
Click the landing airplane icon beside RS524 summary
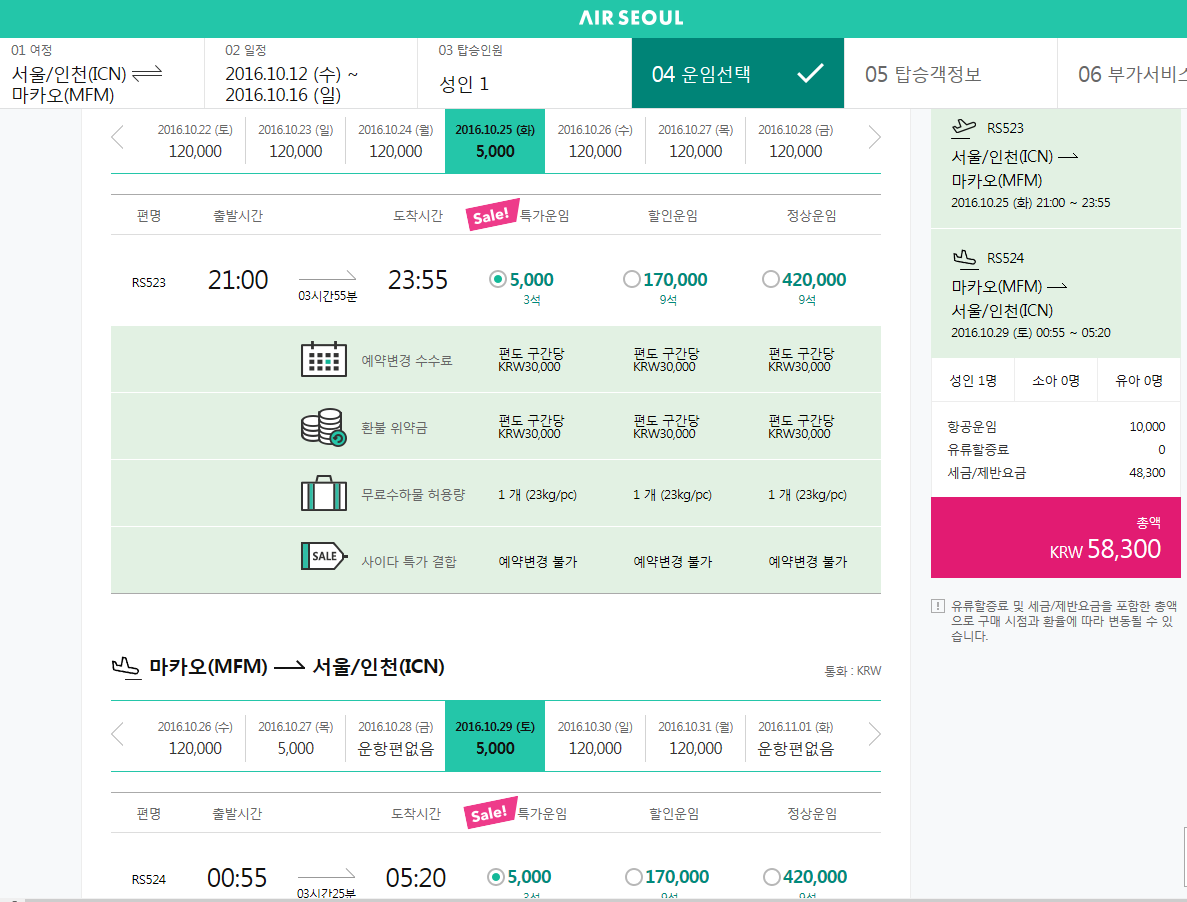[964, 258]
